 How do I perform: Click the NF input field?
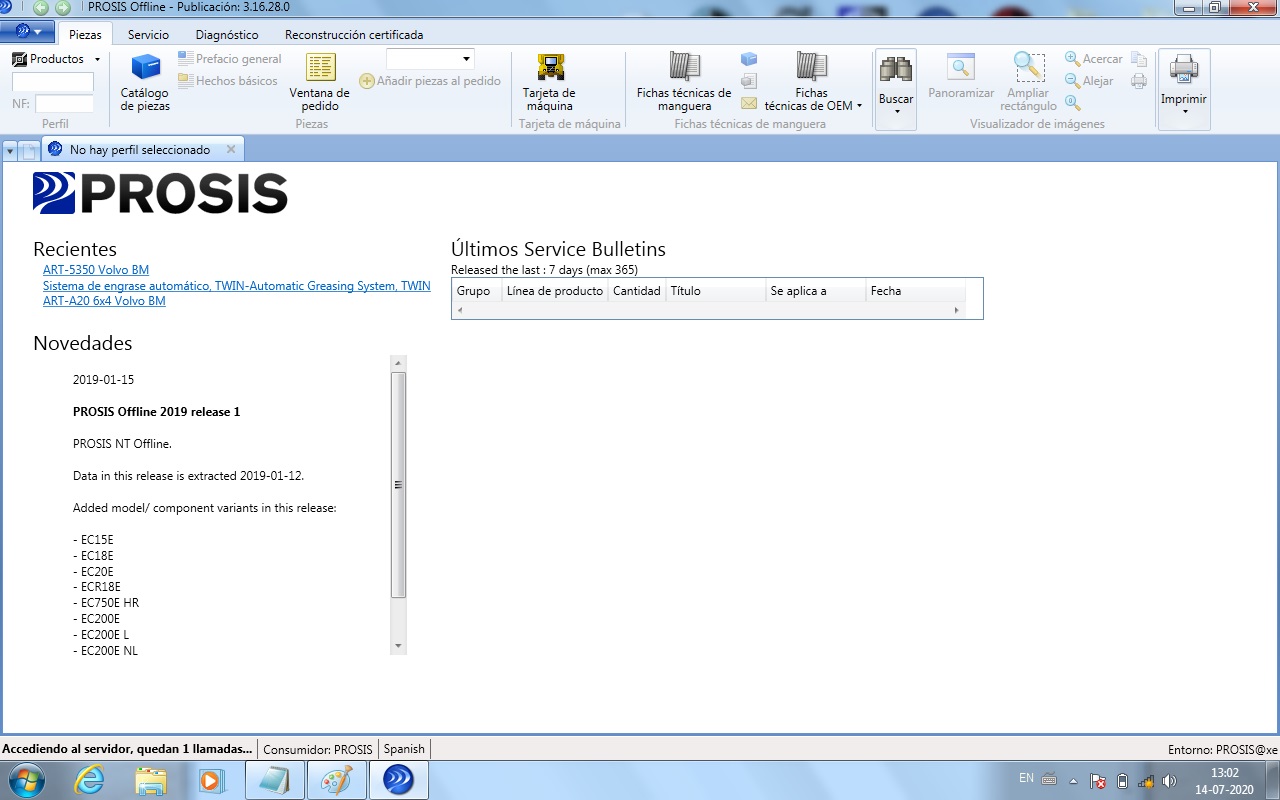pos(64,104)
